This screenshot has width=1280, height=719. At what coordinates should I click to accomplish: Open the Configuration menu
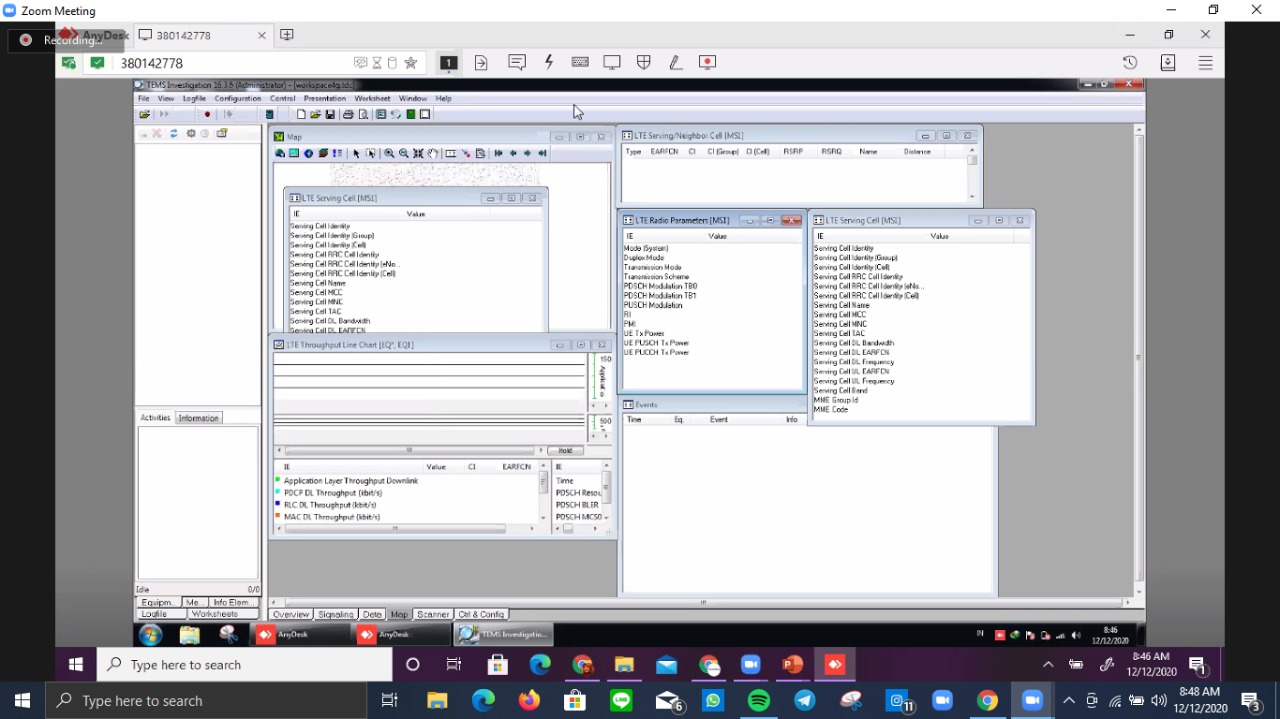pos(237,99)
